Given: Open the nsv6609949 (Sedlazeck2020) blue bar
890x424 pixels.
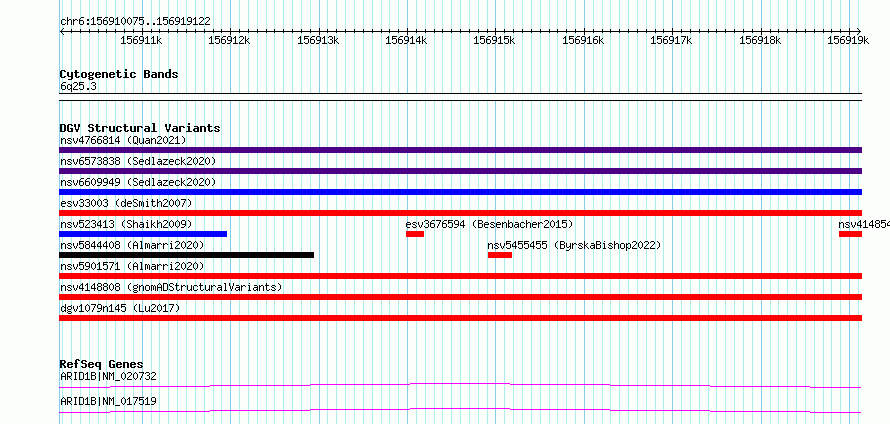Looking at the screenshot, I should pyautogui.click(x=460, y=192).
